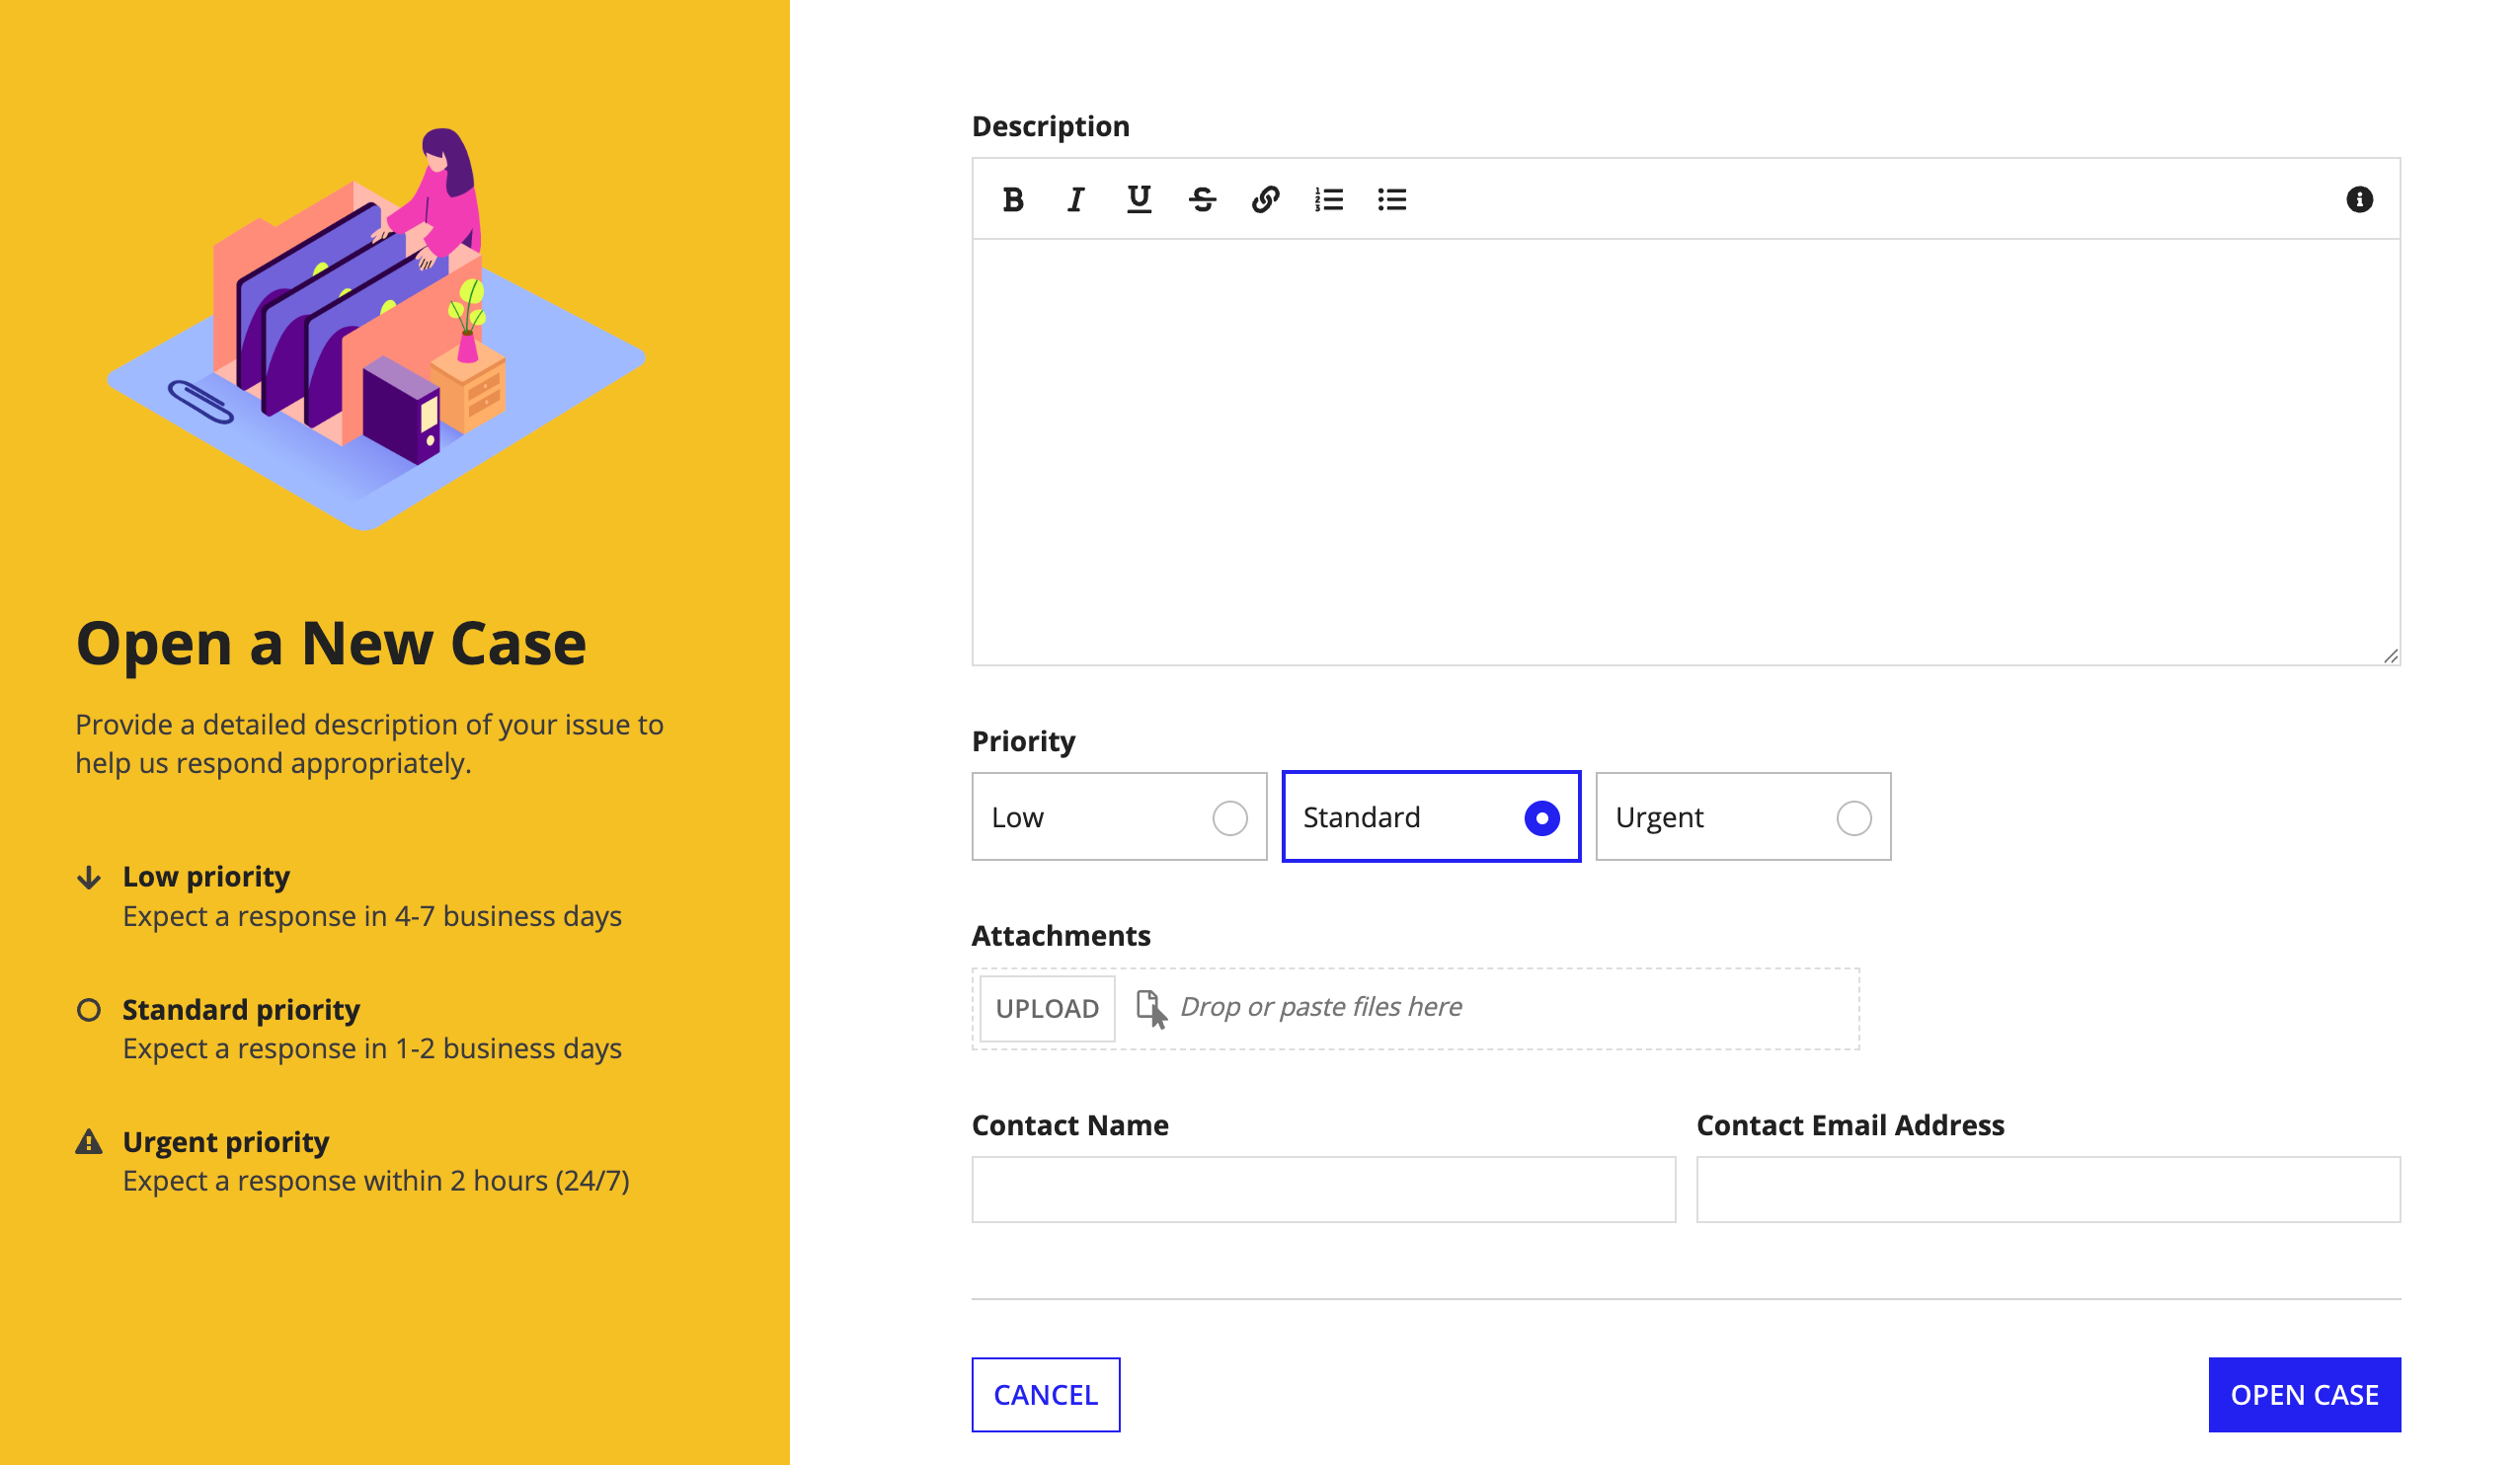Click the warning triangle beside Urgent priority

tap(89, 1142)
